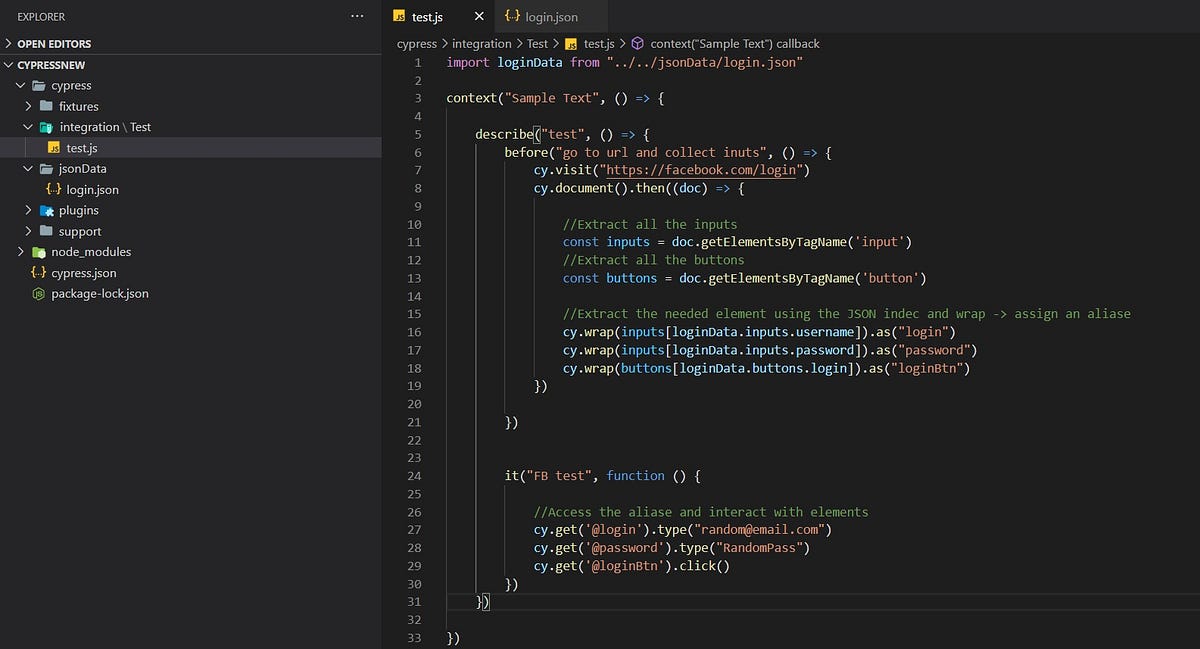The width and height of the screenshot is (1200, 649).
Task: Switch to the login.json tab
Action: click(x=550, y=16)
